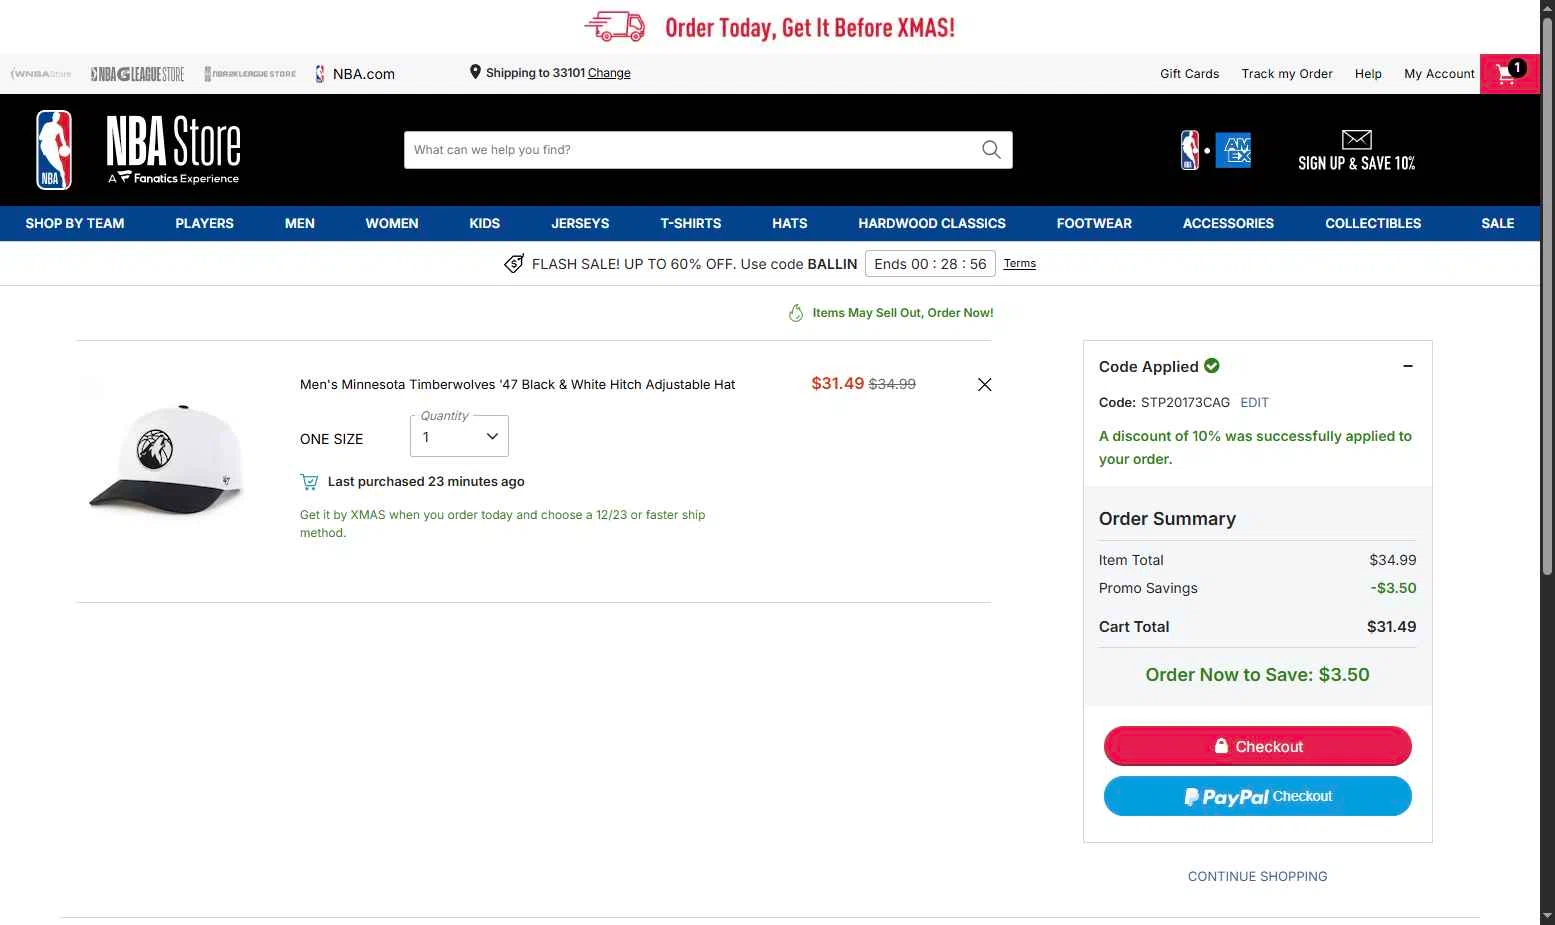Open Hardwood Classics menu

932,223
